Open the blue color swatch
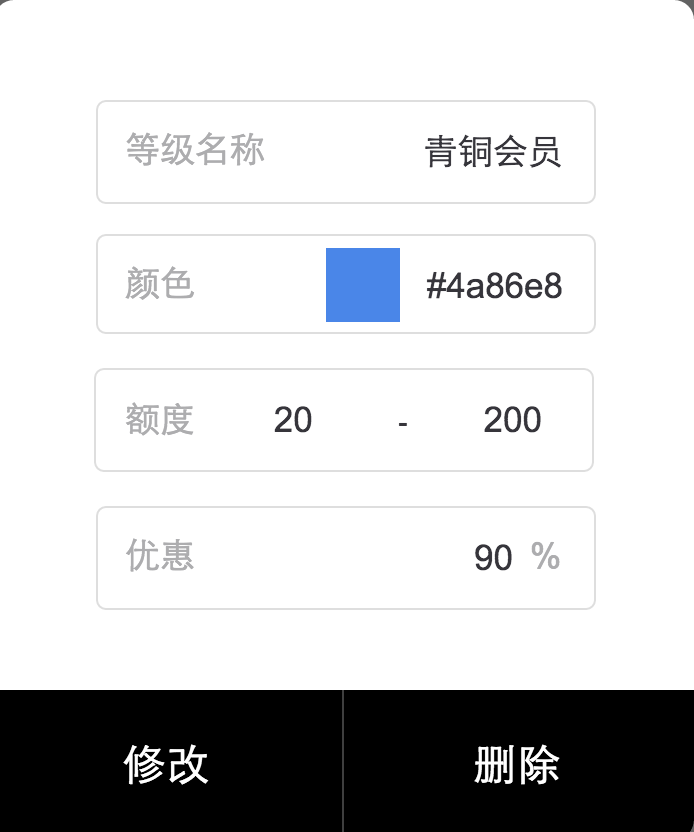 point(362,285)
